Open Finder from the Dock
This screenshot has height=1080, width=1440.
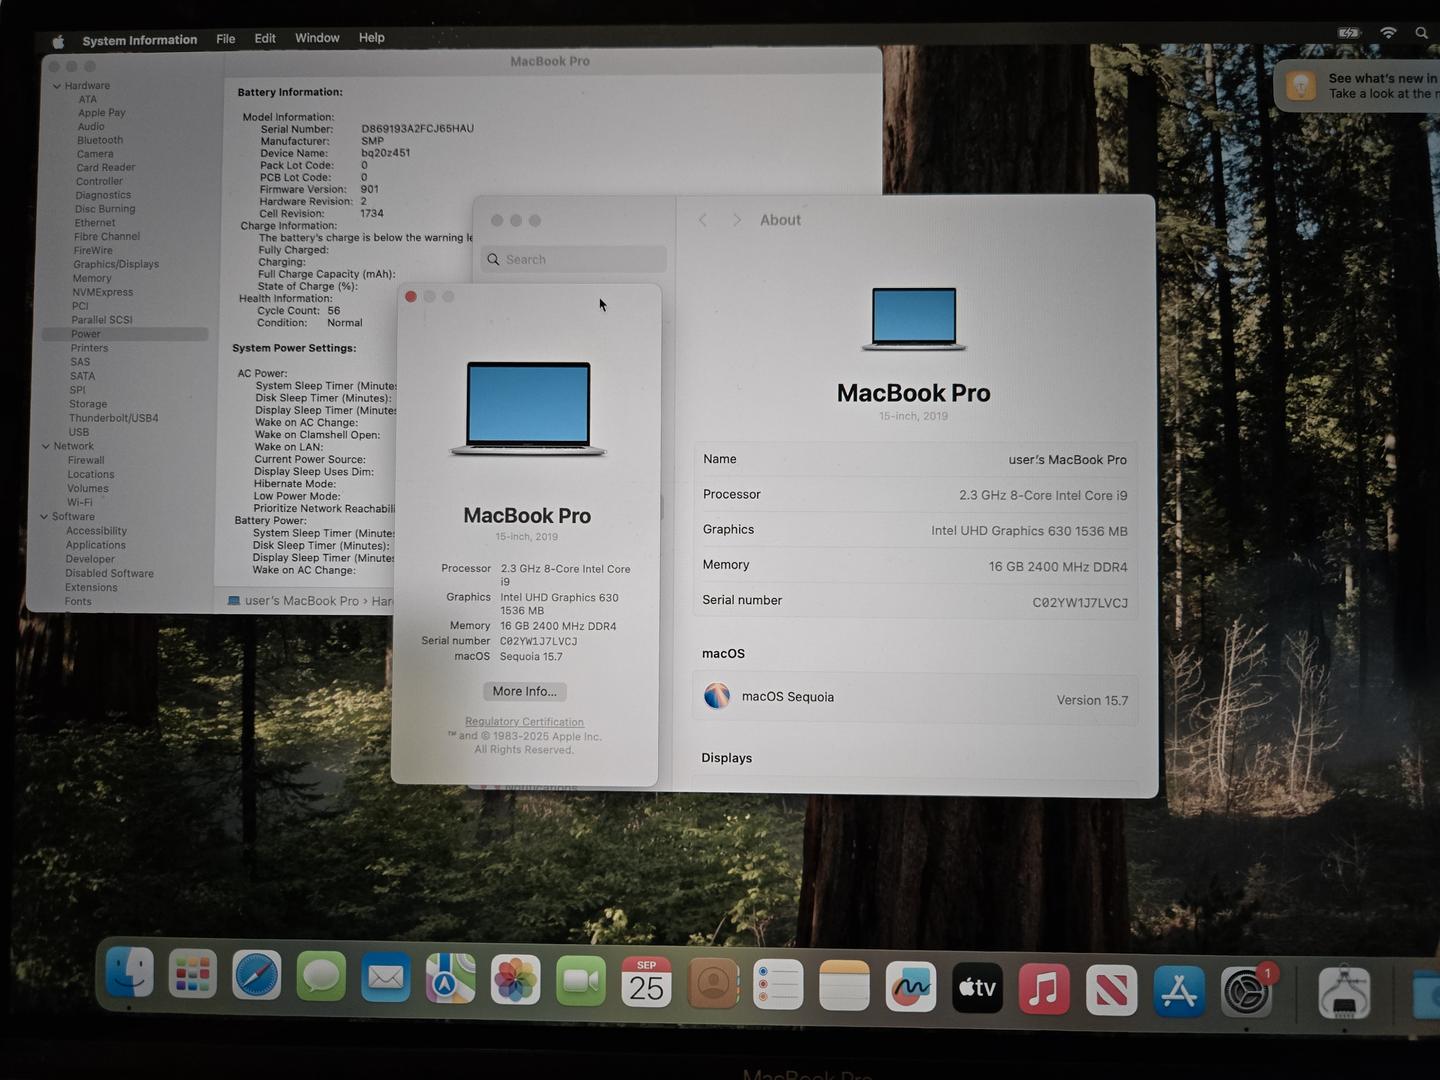click(x=130, y=972)
